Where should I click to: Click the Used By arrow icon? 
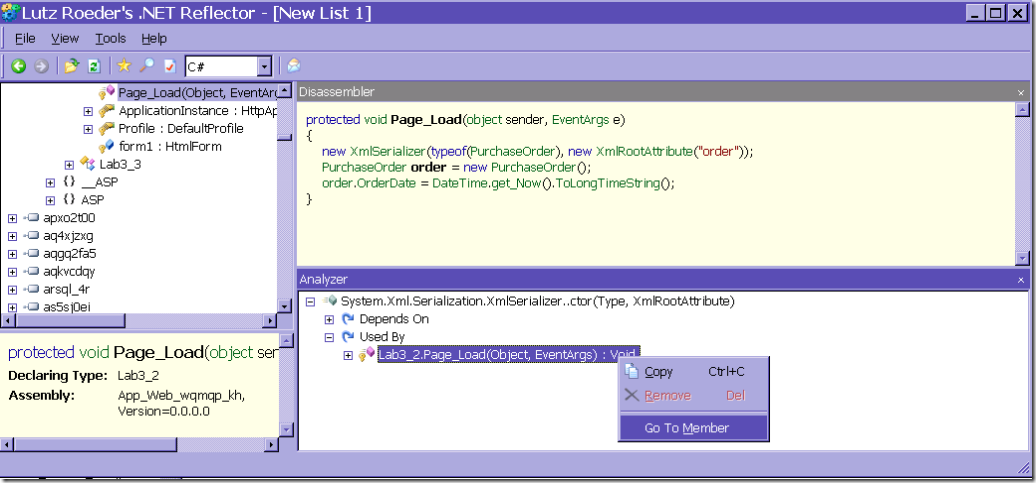(x=348, y=336)
